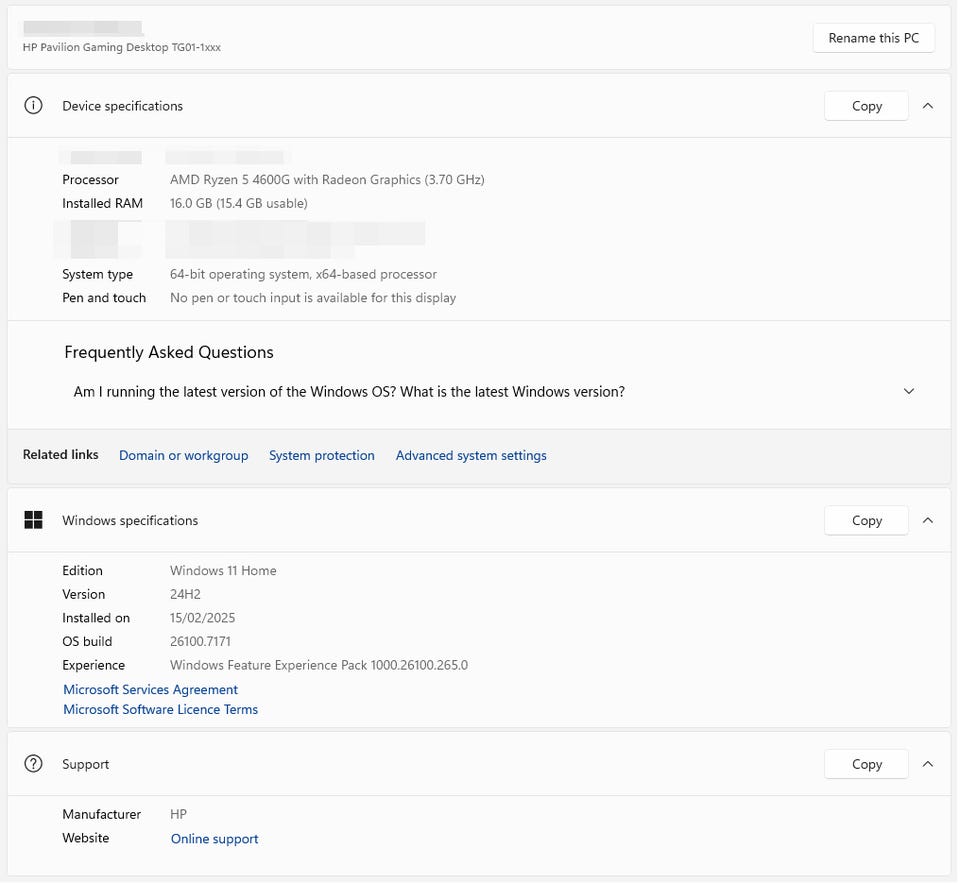The image size is (960, 883).
Task: Click the Frequently Asked Questions heading
Action: 168,352
